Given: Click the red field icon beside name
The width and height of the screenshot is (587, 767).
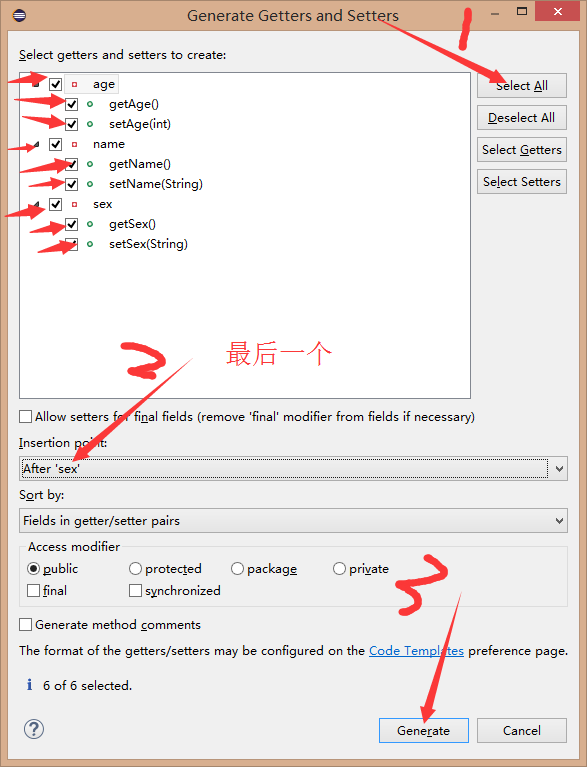Looking at the screenshot, I should 74,144.
